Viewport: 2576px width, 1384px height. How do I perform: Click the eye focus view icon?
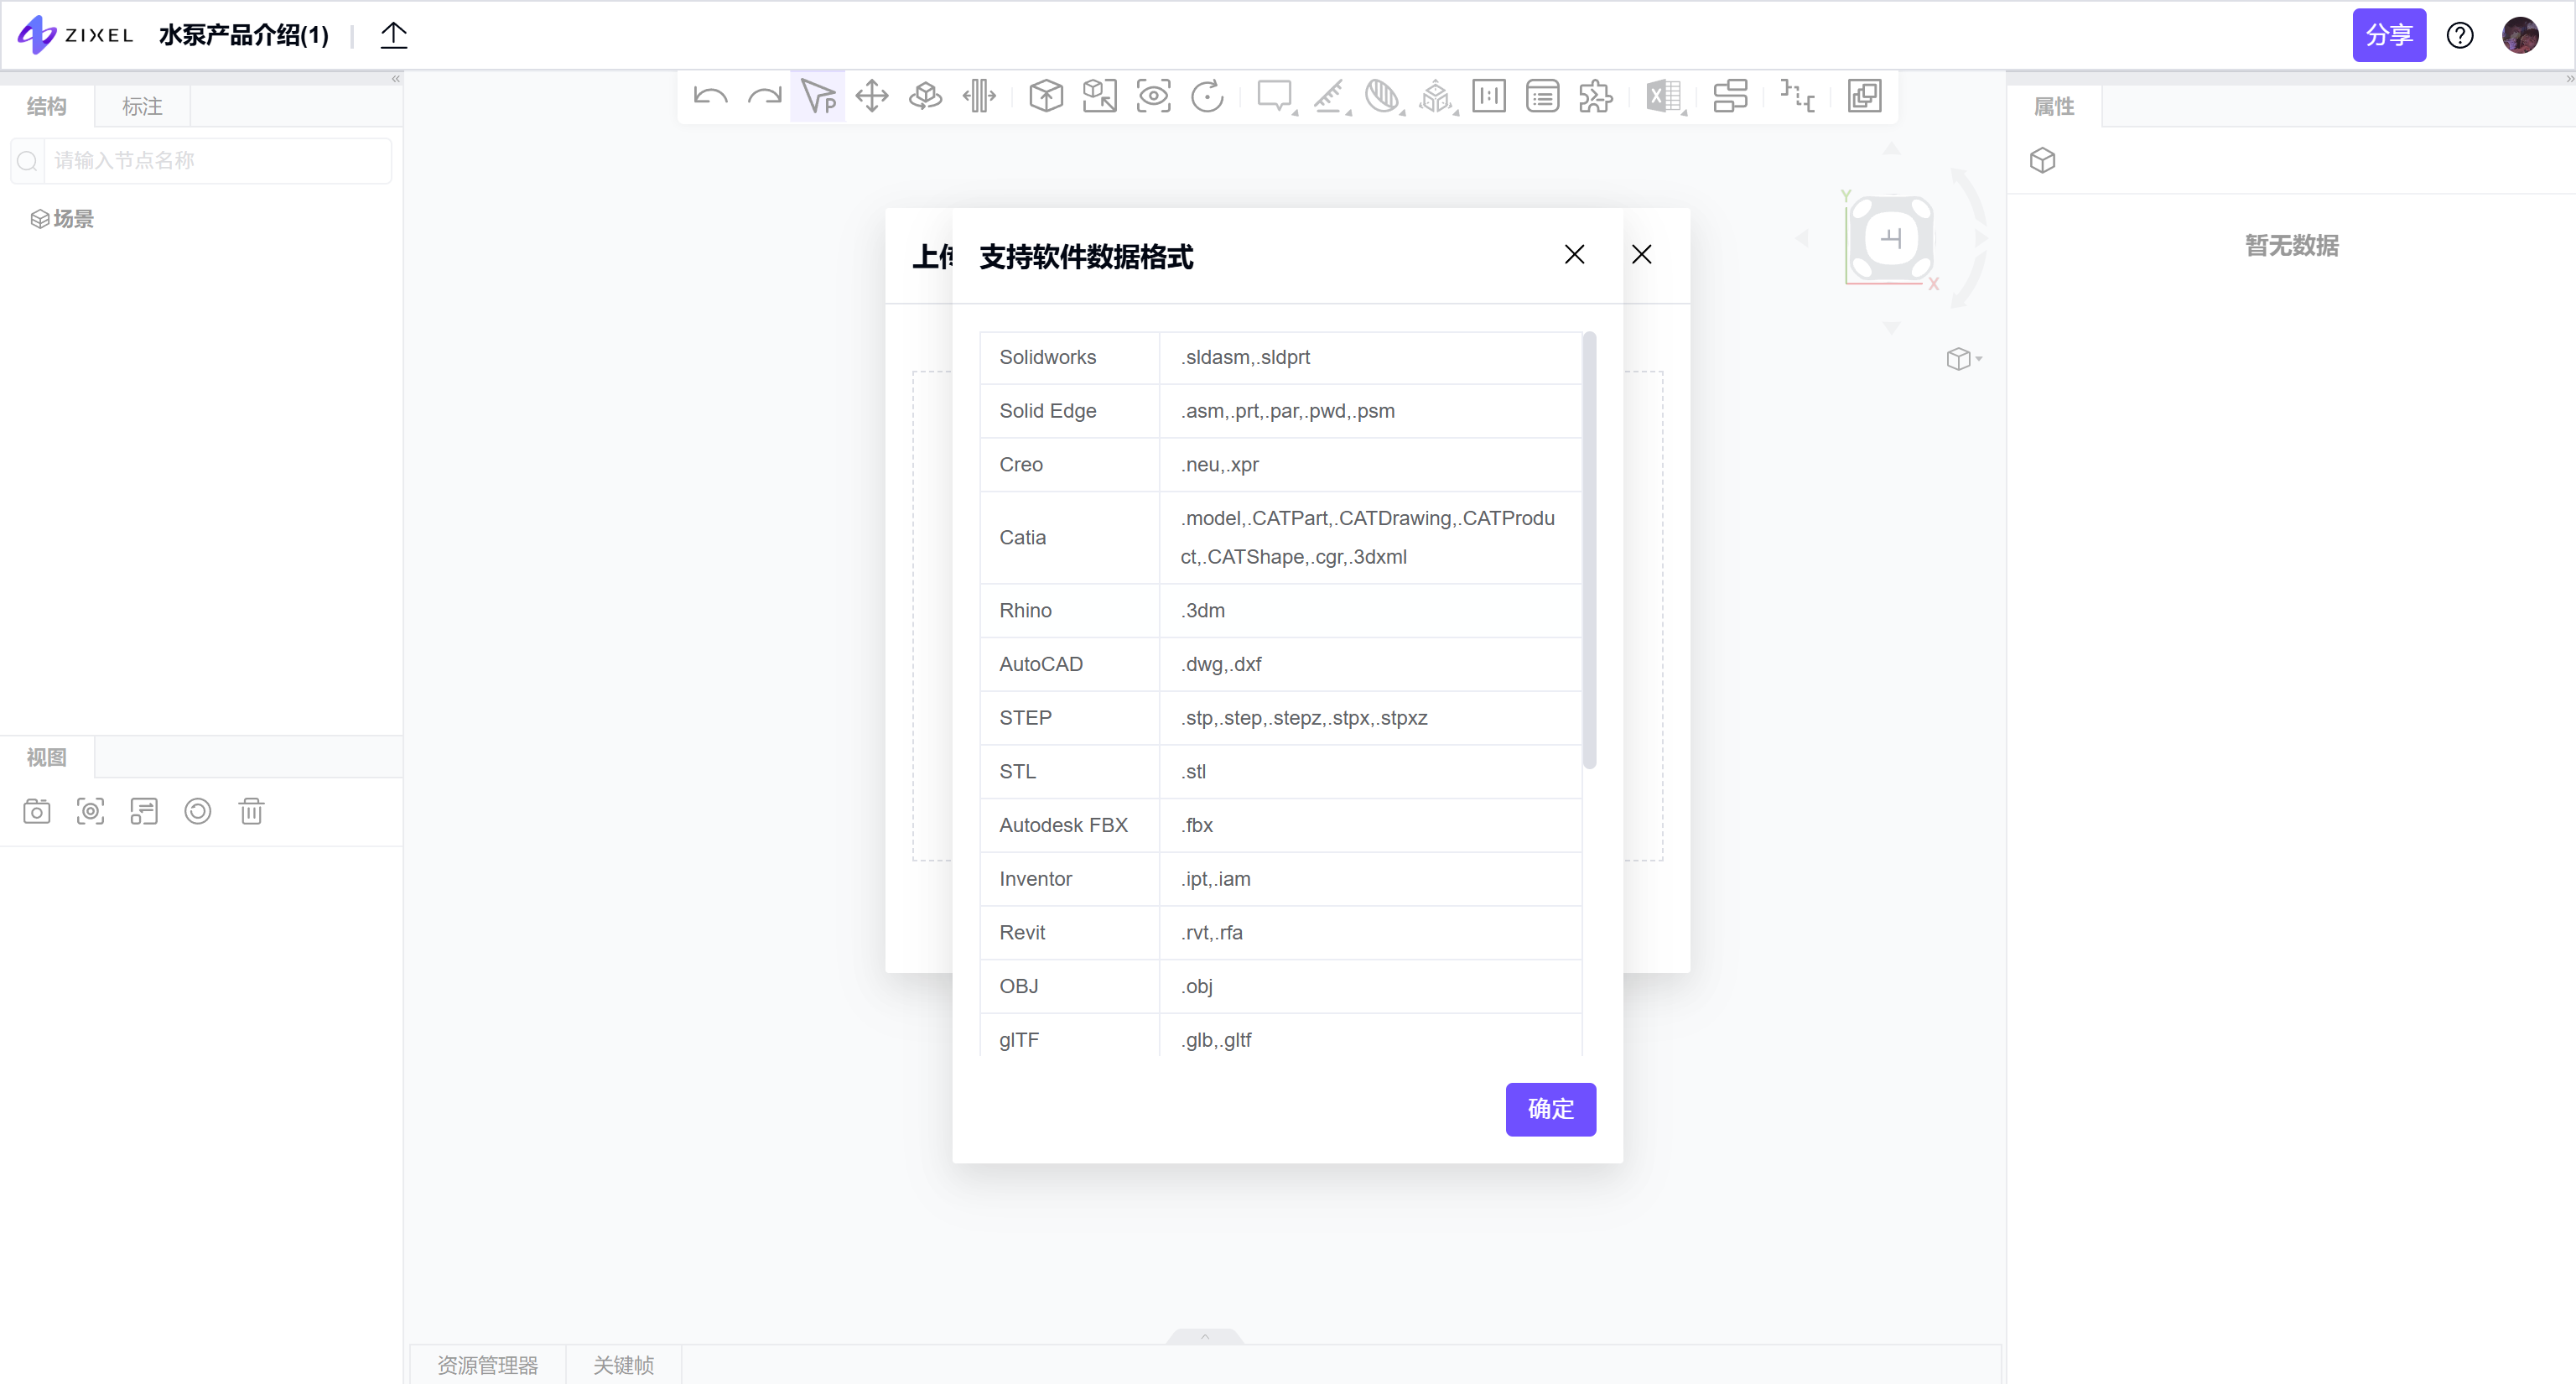coord(1154,97)
